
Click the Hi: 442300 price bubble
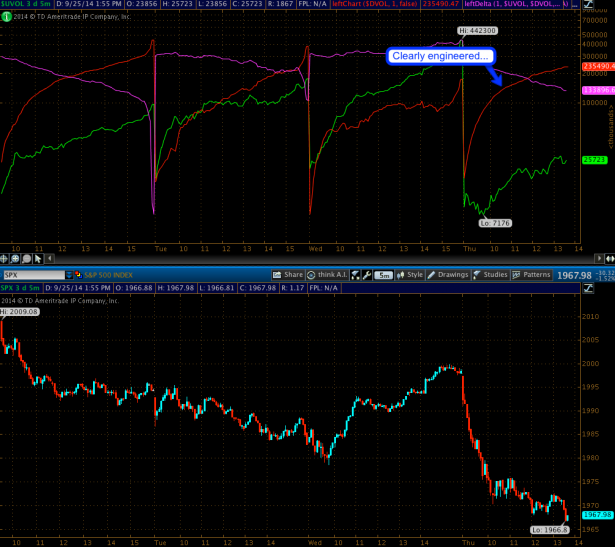click(x=475, y=31)
